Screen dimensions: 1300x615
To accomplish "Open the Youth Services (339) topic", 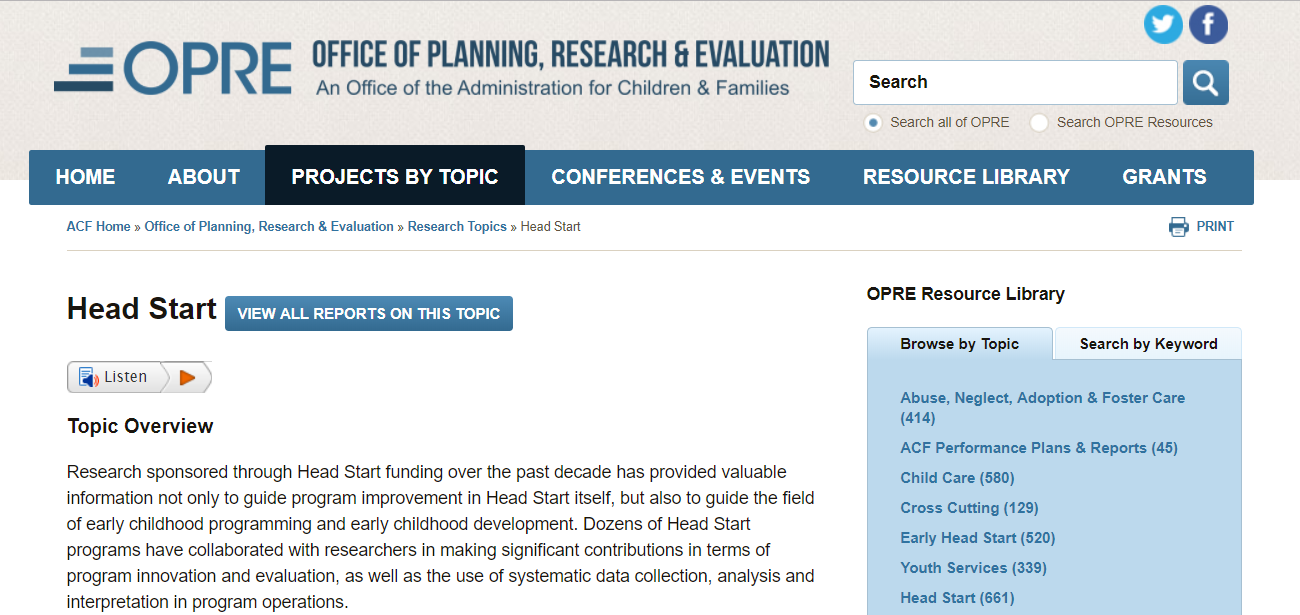I will (x=973, y=568).
